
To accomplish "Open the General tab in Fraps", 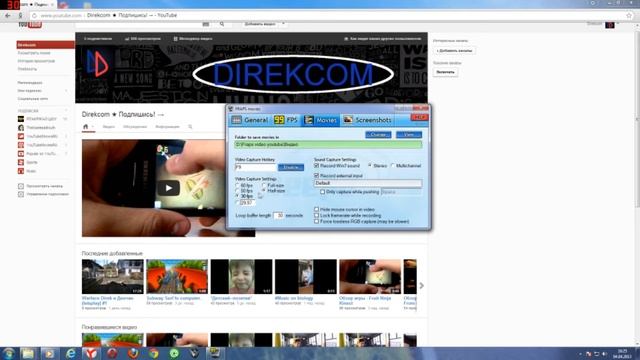I will 249,120.
